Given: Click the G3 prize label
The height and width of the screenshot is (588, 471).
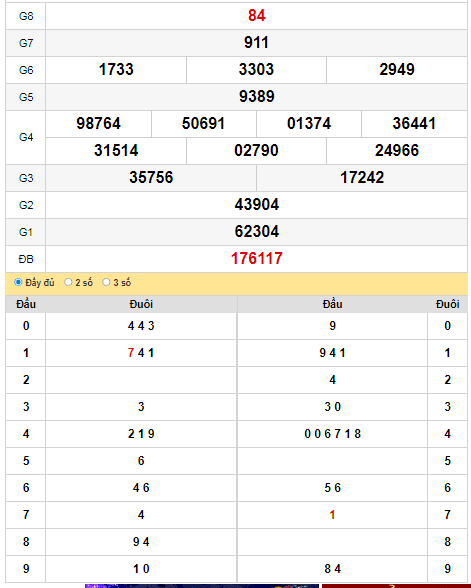Looking at the screenshot, I should [26, 178].
